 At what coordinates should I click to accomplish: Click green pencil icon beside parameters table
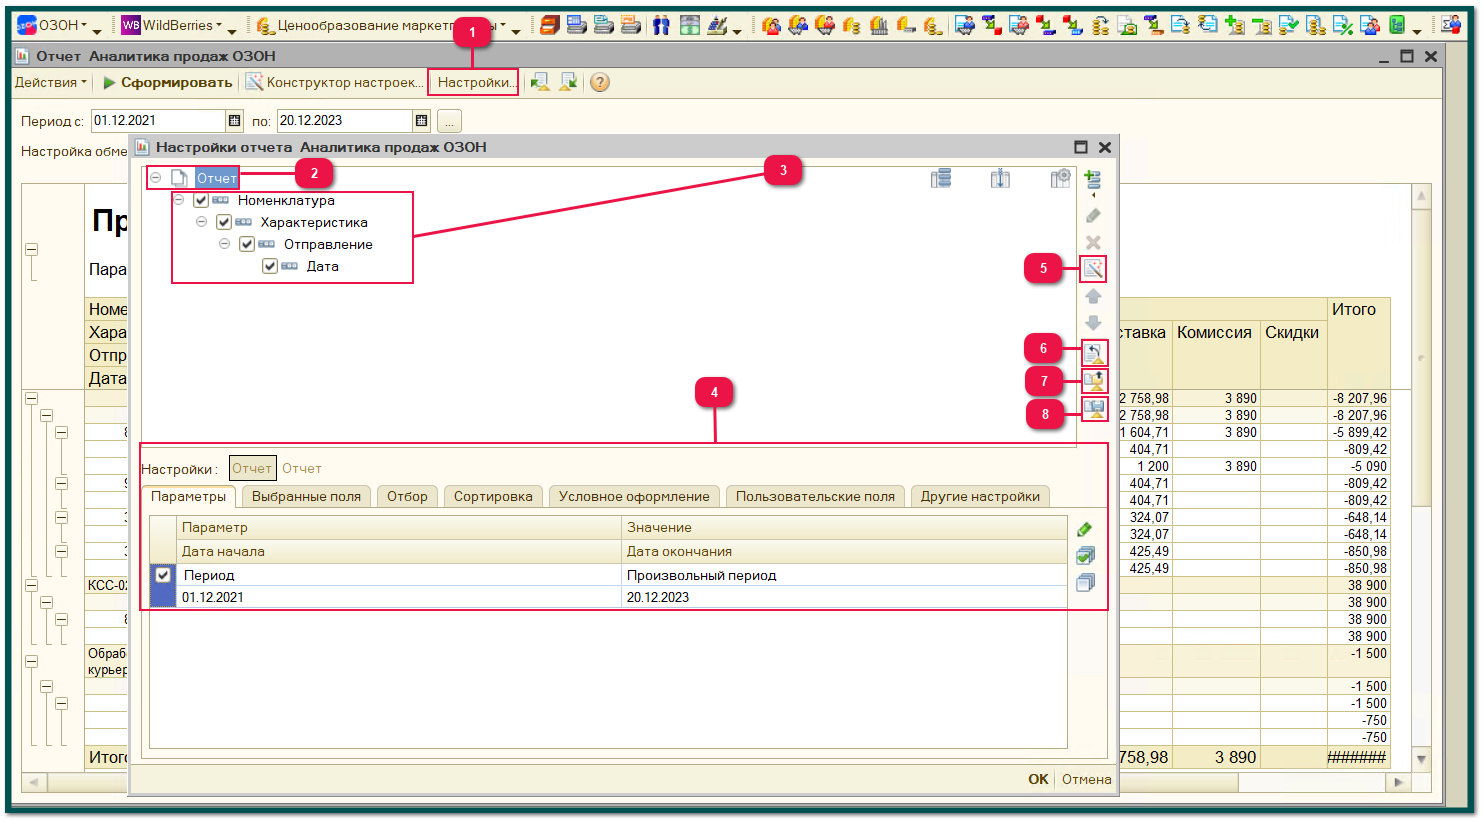click(x=1085, y=529)
